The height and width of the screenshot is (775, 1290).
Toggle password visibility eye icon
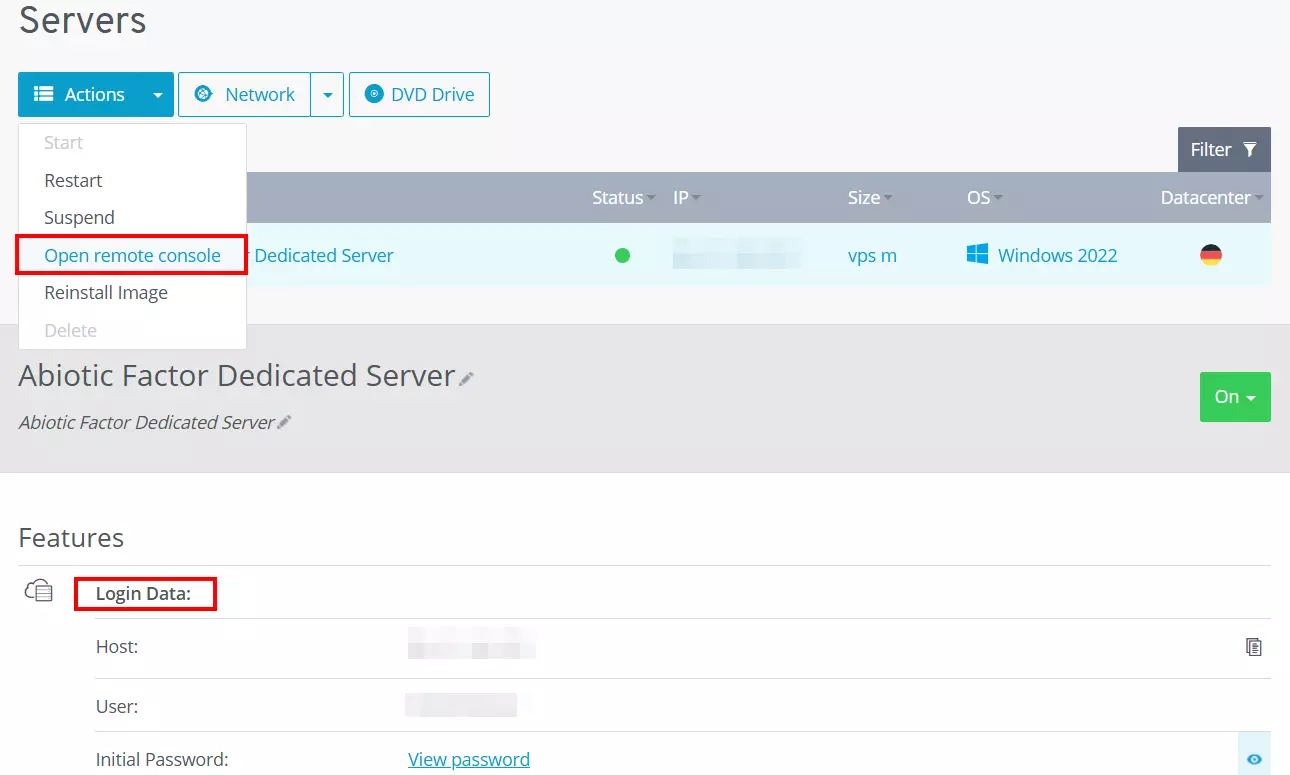pos(1254,760)
